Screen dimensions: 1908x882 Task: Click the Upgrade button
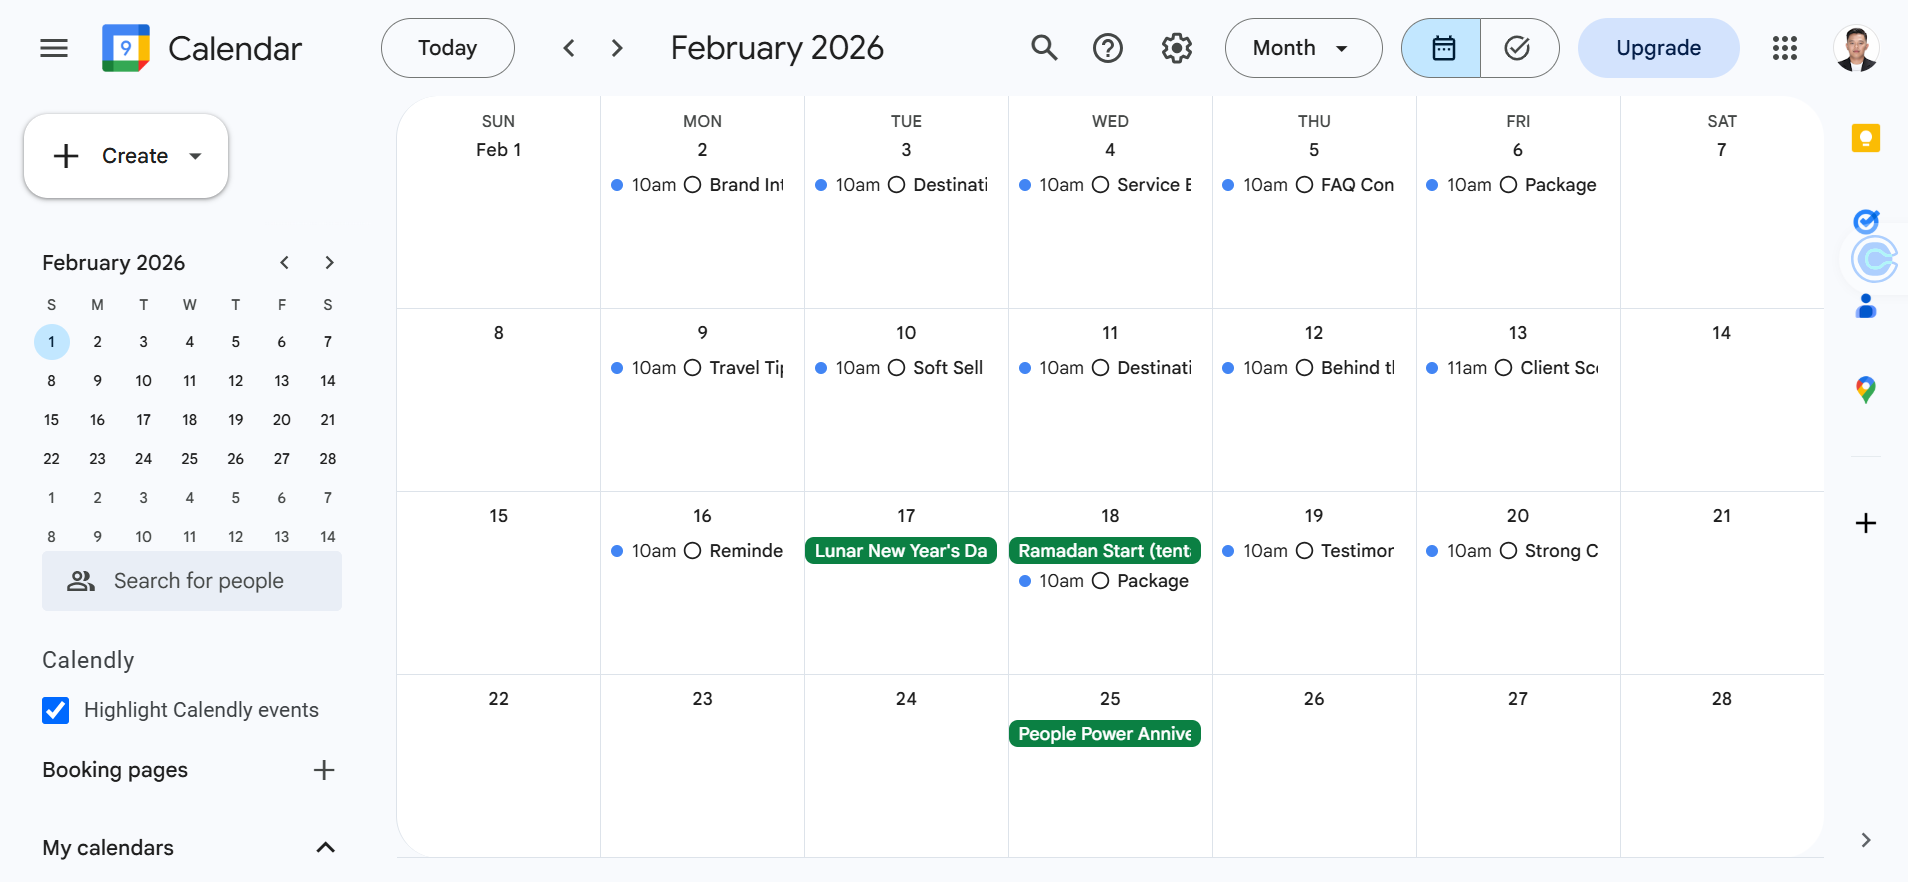[1658, 48]
